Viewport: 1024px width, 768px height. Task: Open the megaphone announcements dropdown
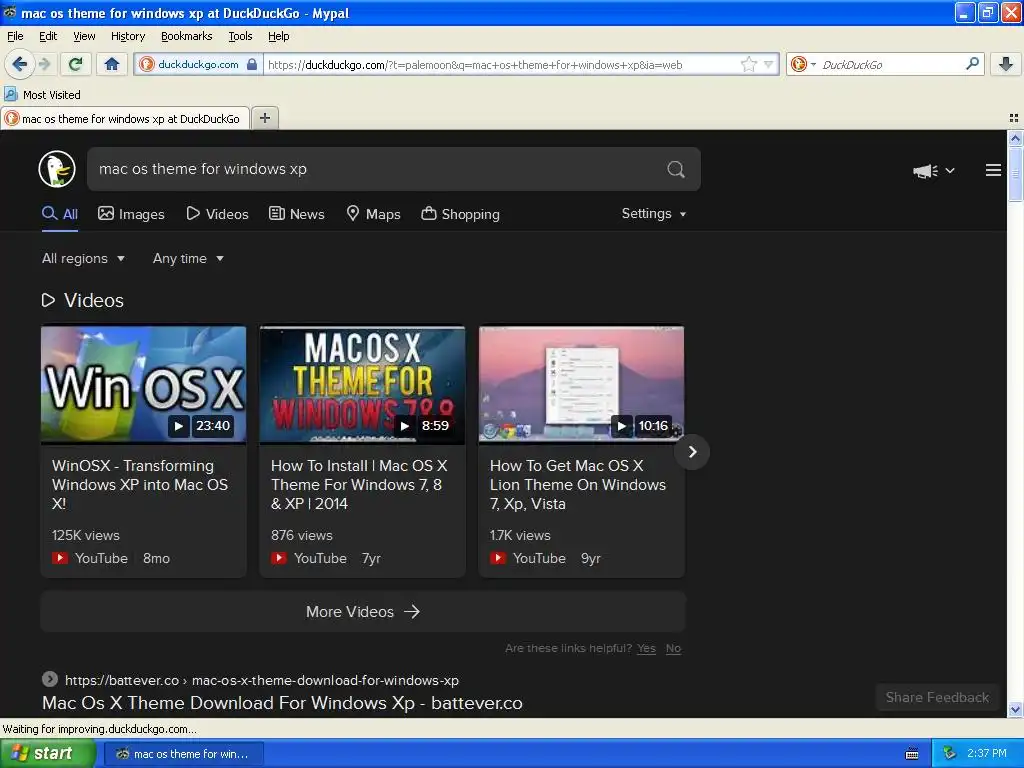[x=933, y=170]
